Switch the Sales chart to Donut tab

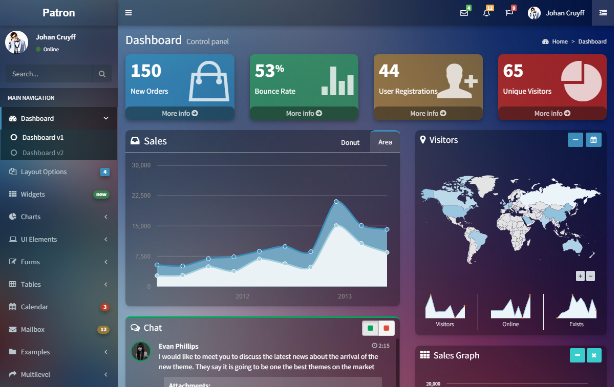click(x=350, y=143)
